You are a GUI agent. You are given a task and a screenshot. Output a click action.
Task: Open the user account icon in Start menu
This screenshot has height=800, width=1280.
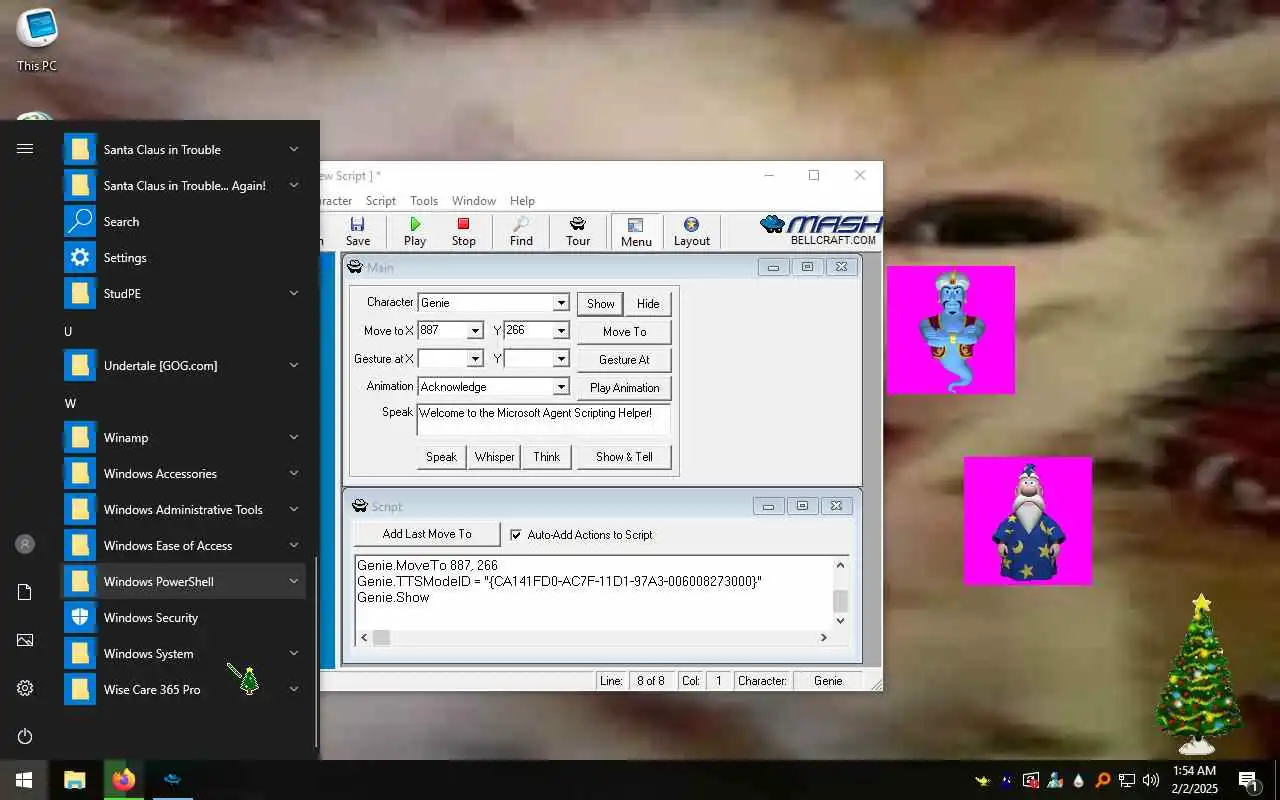click(25, 544)
